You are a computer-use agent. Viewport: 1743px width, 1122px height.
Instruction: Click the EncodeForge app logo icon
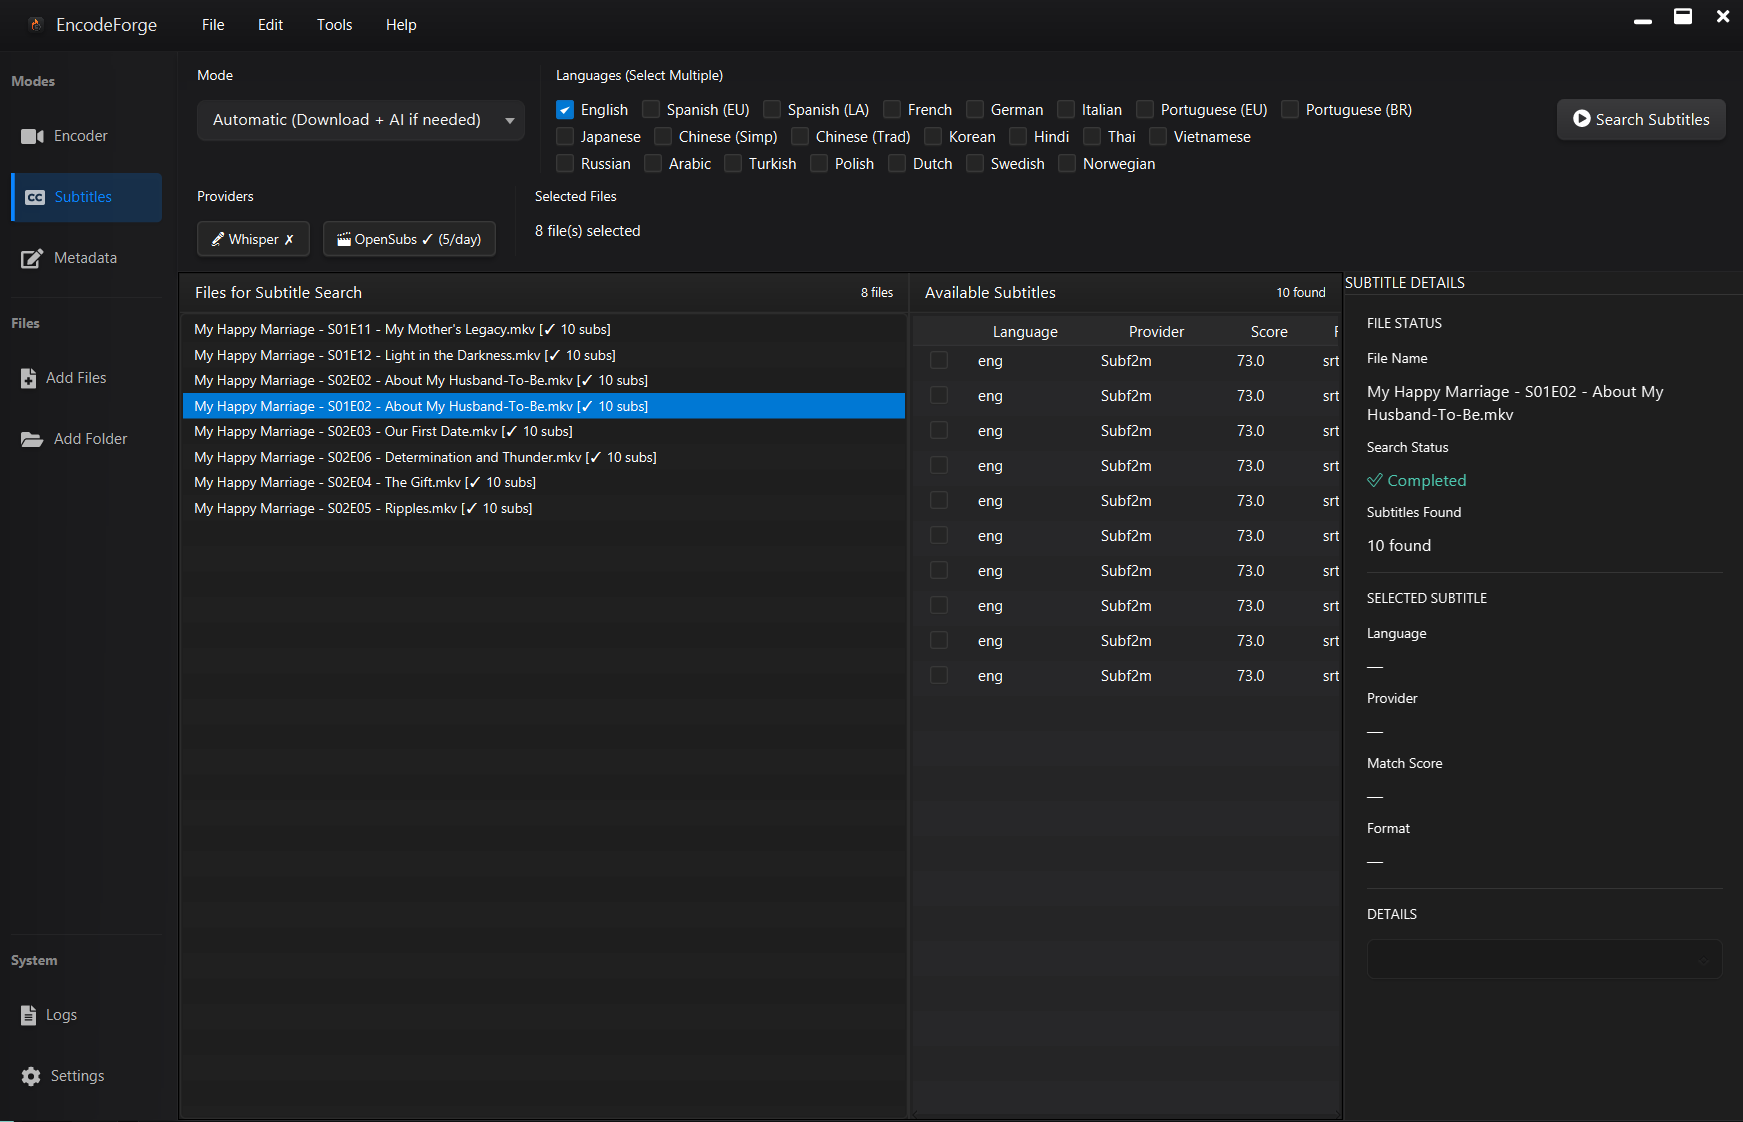(36, 25)
